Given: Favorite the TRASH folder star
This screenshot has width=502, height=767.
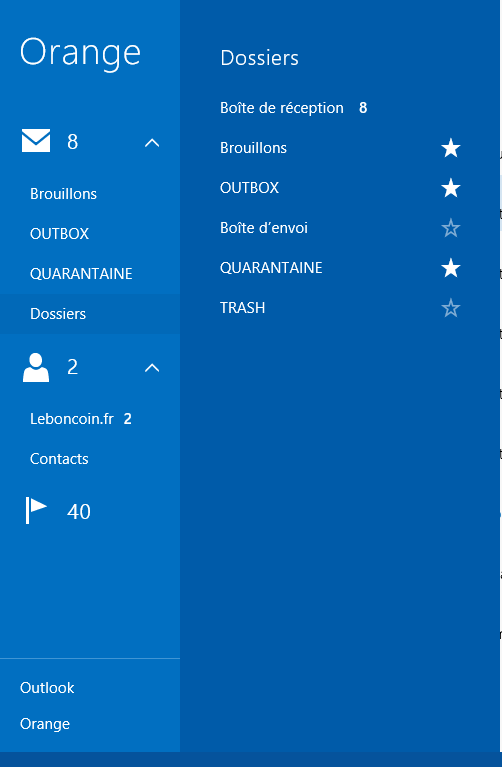Looking at the screenshot, I should (x=451, y=308).
